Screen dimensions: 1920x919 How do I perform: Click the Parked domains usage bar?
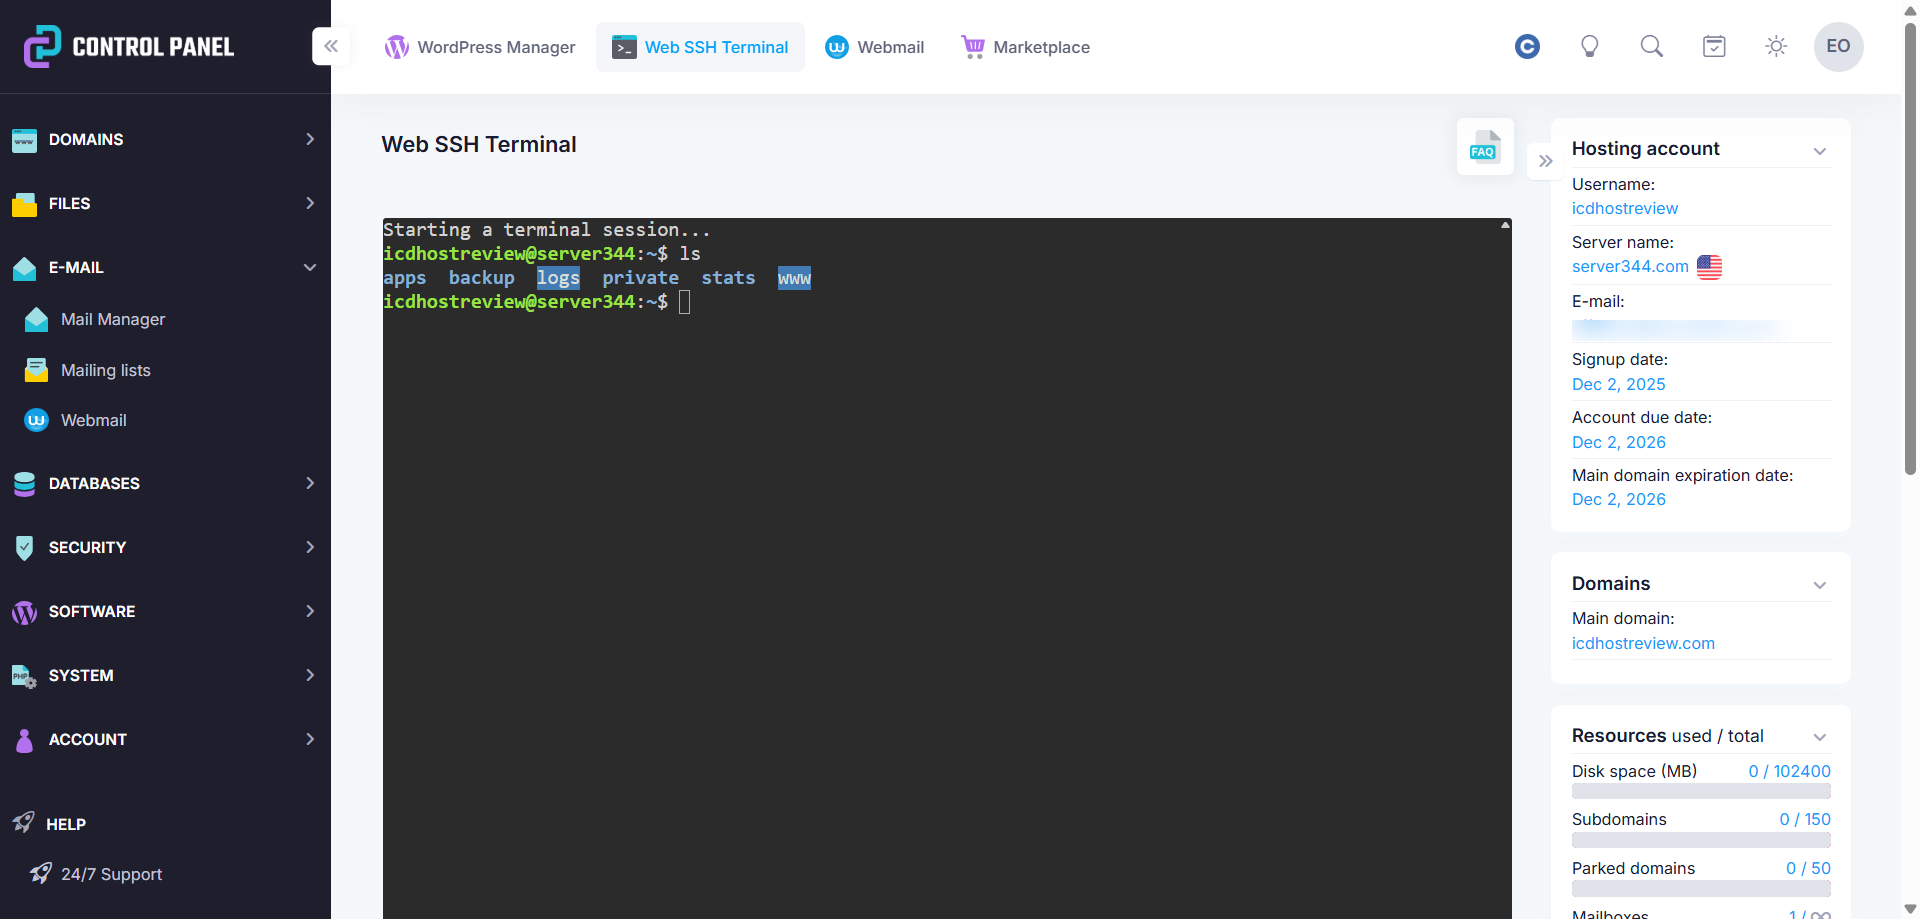tap(1701, 889)
